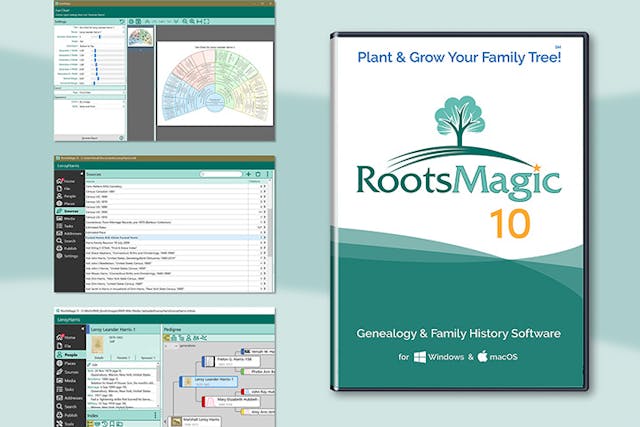Open Home in the Pedigree window sidebar
Screen dimensions: 640x427
(67, 337)
